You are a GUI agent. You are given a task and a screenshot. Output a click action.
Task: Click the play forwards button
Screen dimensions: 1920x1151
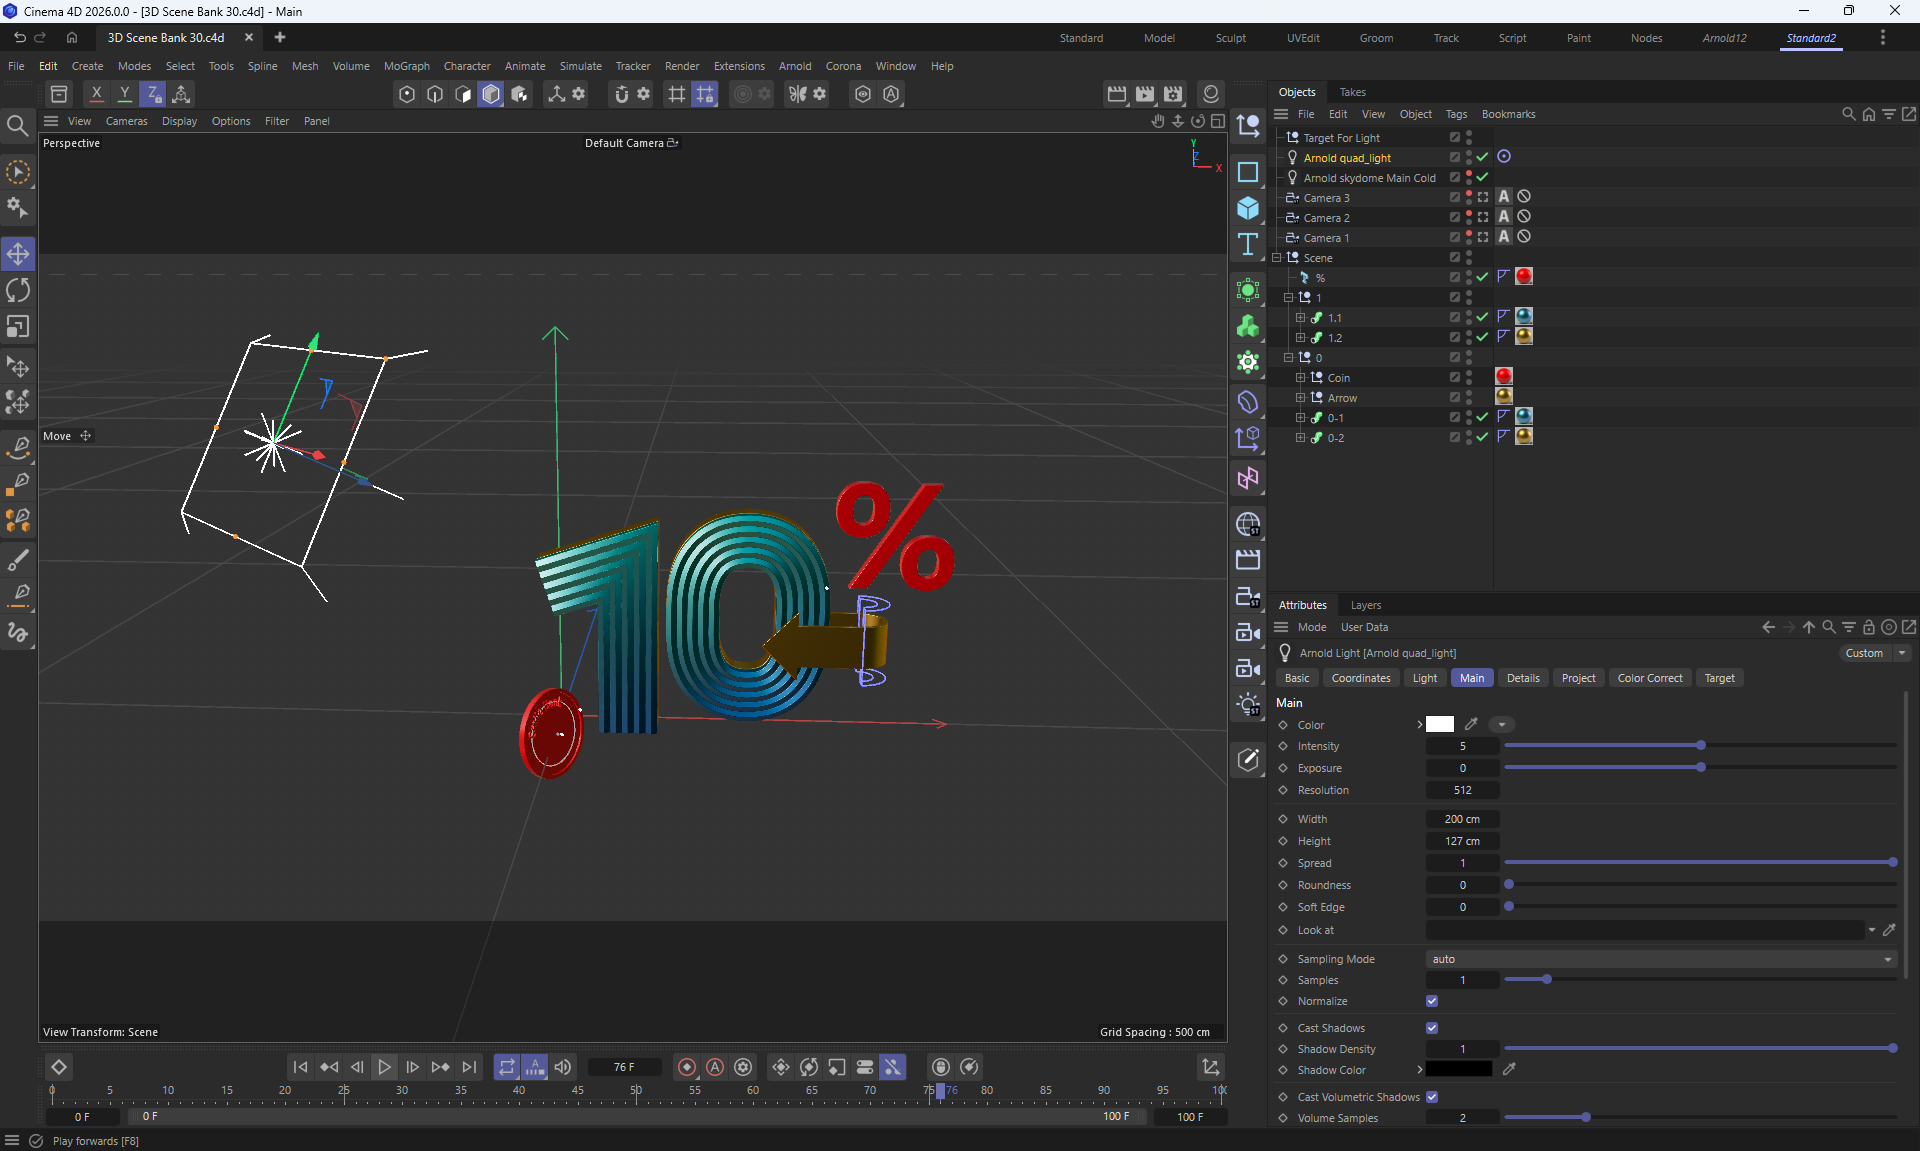tap(384, 1067)
